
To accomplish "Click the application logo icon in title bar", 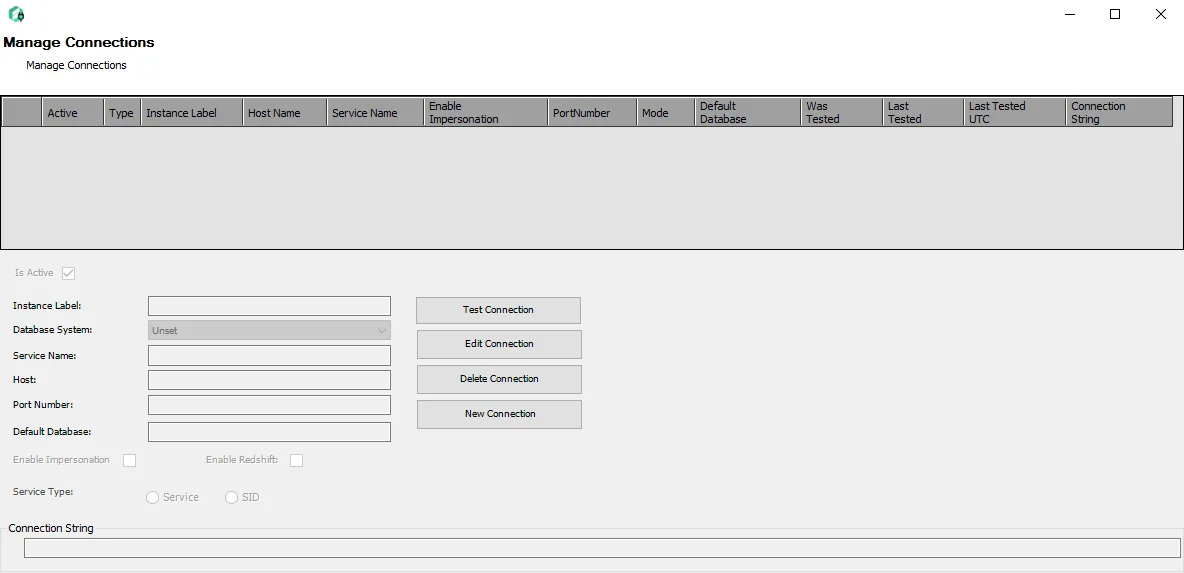I will click(x=16, y=14).
